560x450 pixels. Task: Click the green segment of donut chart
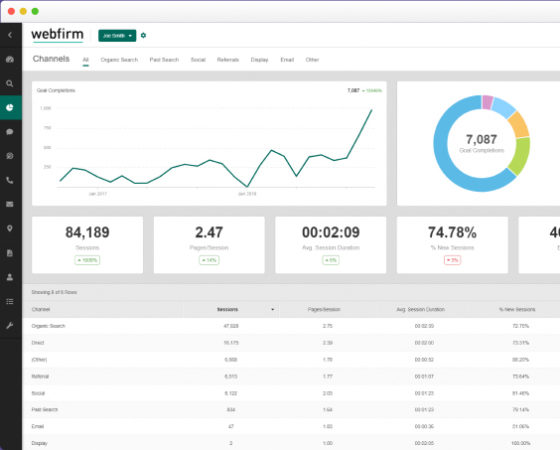(520, 156)
